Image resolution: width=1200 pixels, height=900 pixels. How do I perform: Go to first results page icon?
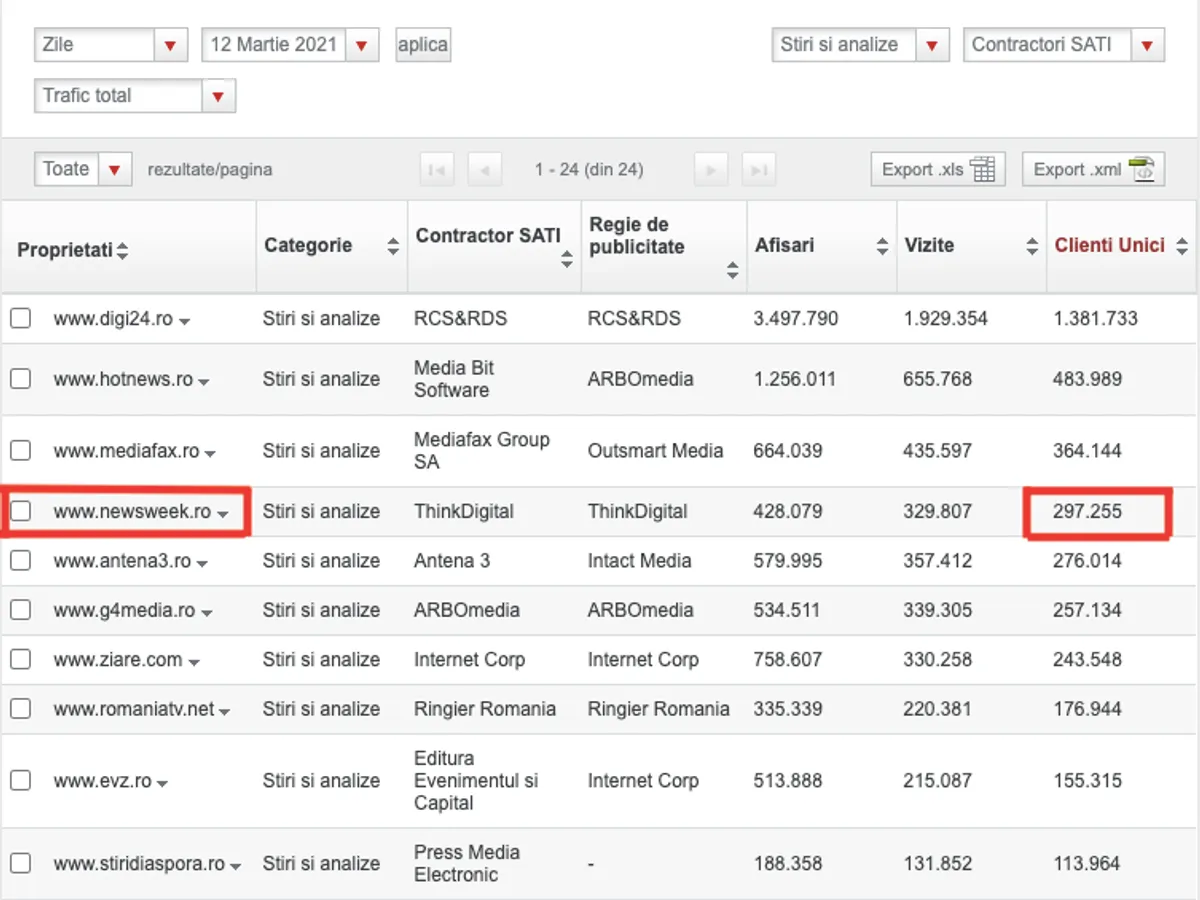(x=436, y=170)
